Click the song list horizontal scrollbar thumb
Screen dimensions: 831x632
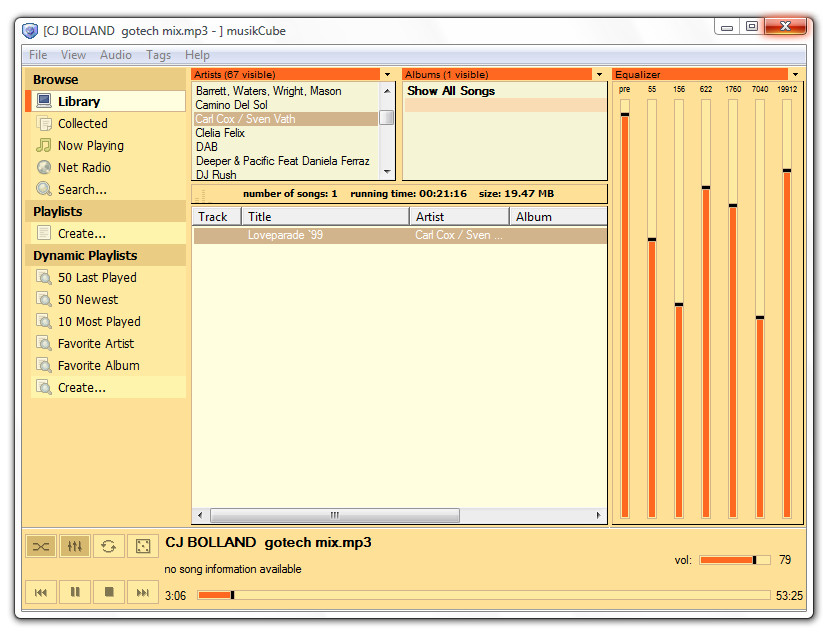[335, 515]
